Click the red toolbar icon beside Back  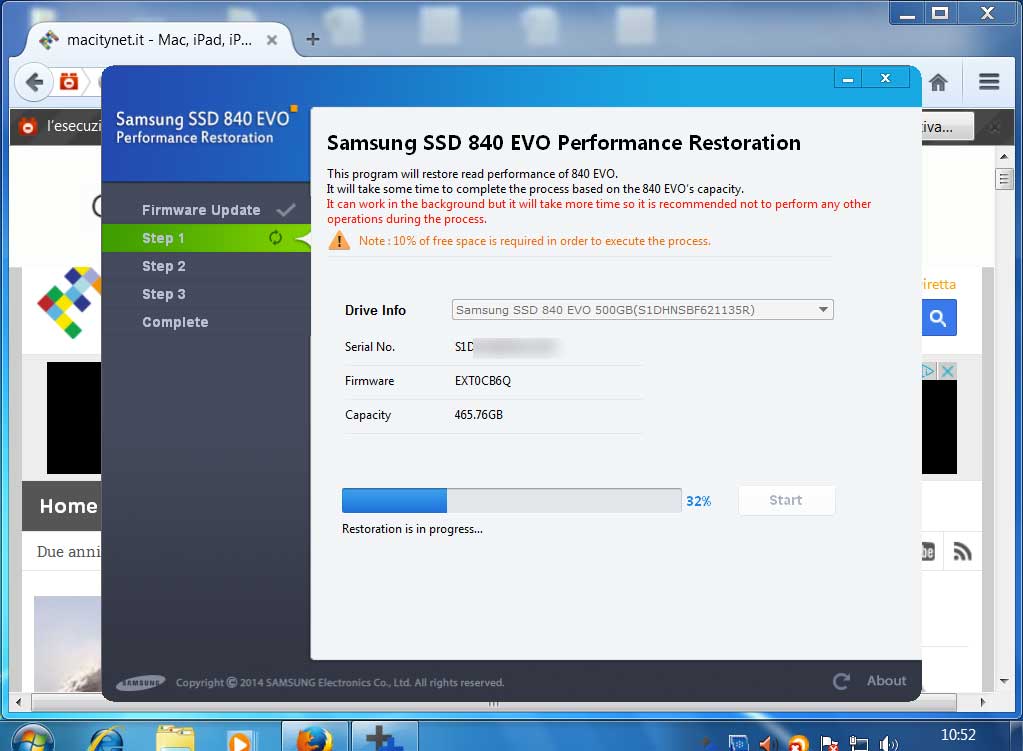point(69,82)
